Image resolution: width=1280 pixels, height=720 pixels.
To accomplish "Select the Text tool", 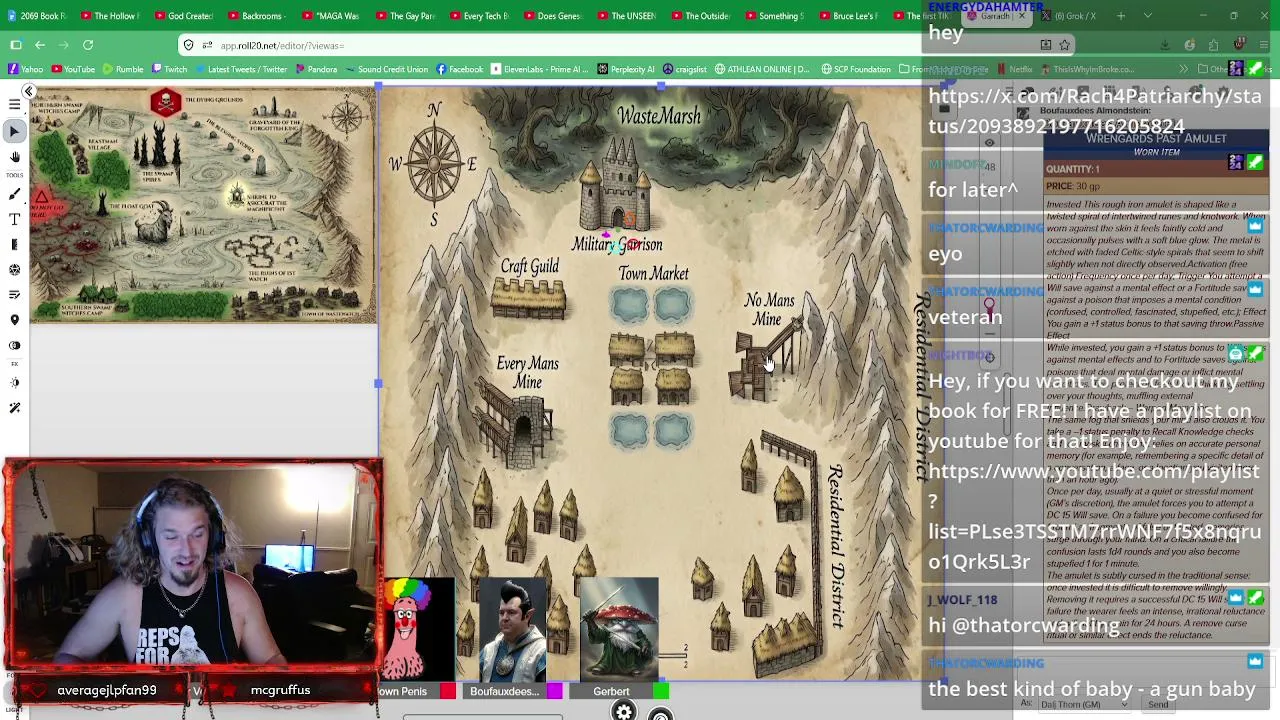I will pos(15,219).
